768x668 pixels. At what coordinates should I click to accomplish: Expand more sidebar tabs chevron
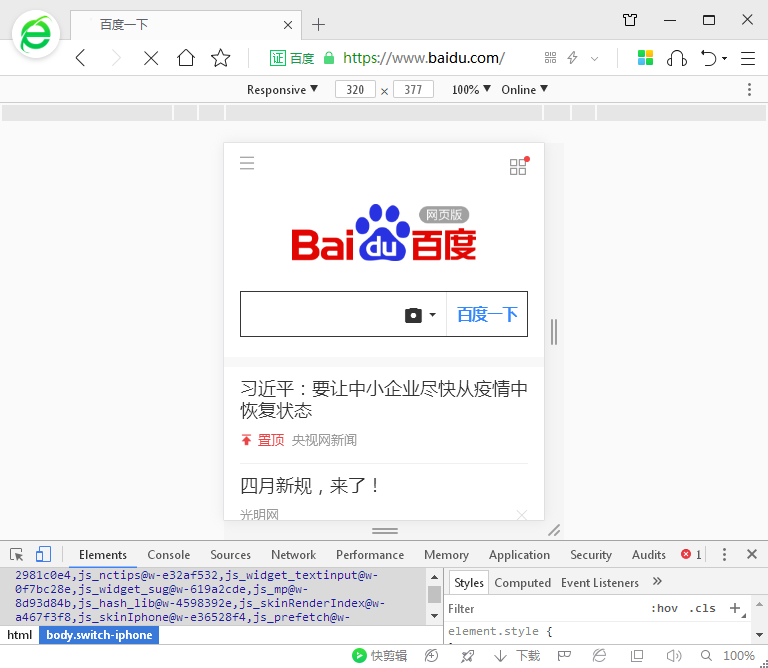(x=657, y=582)
